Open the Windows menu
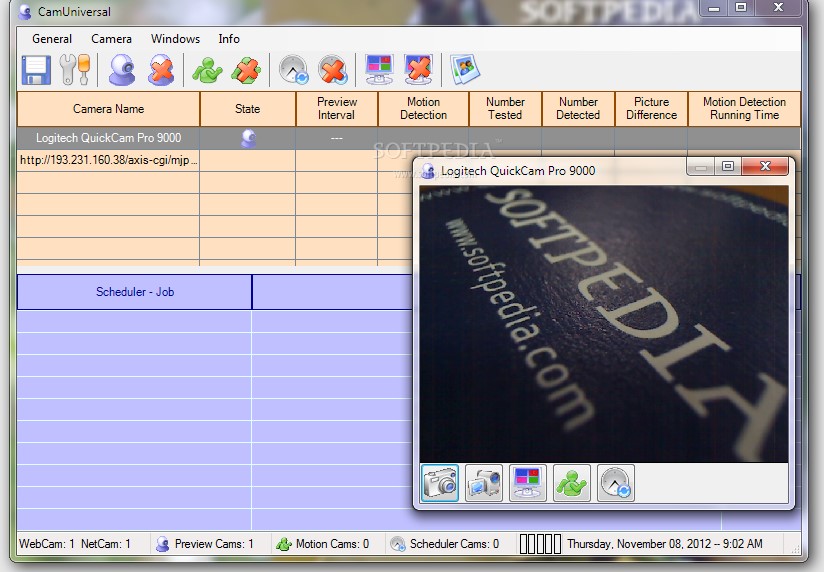Viewport: 824px width, 572px height. click(176, 39)
